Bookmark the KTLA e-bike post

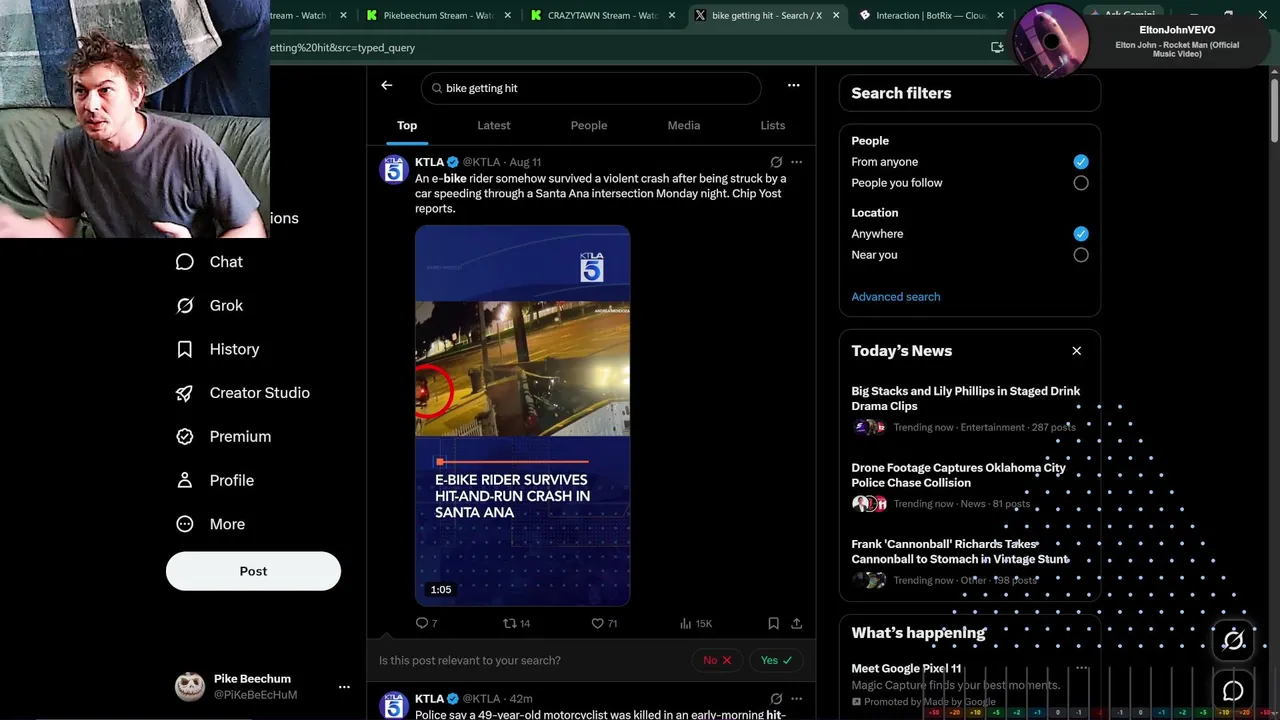[773, 623]
